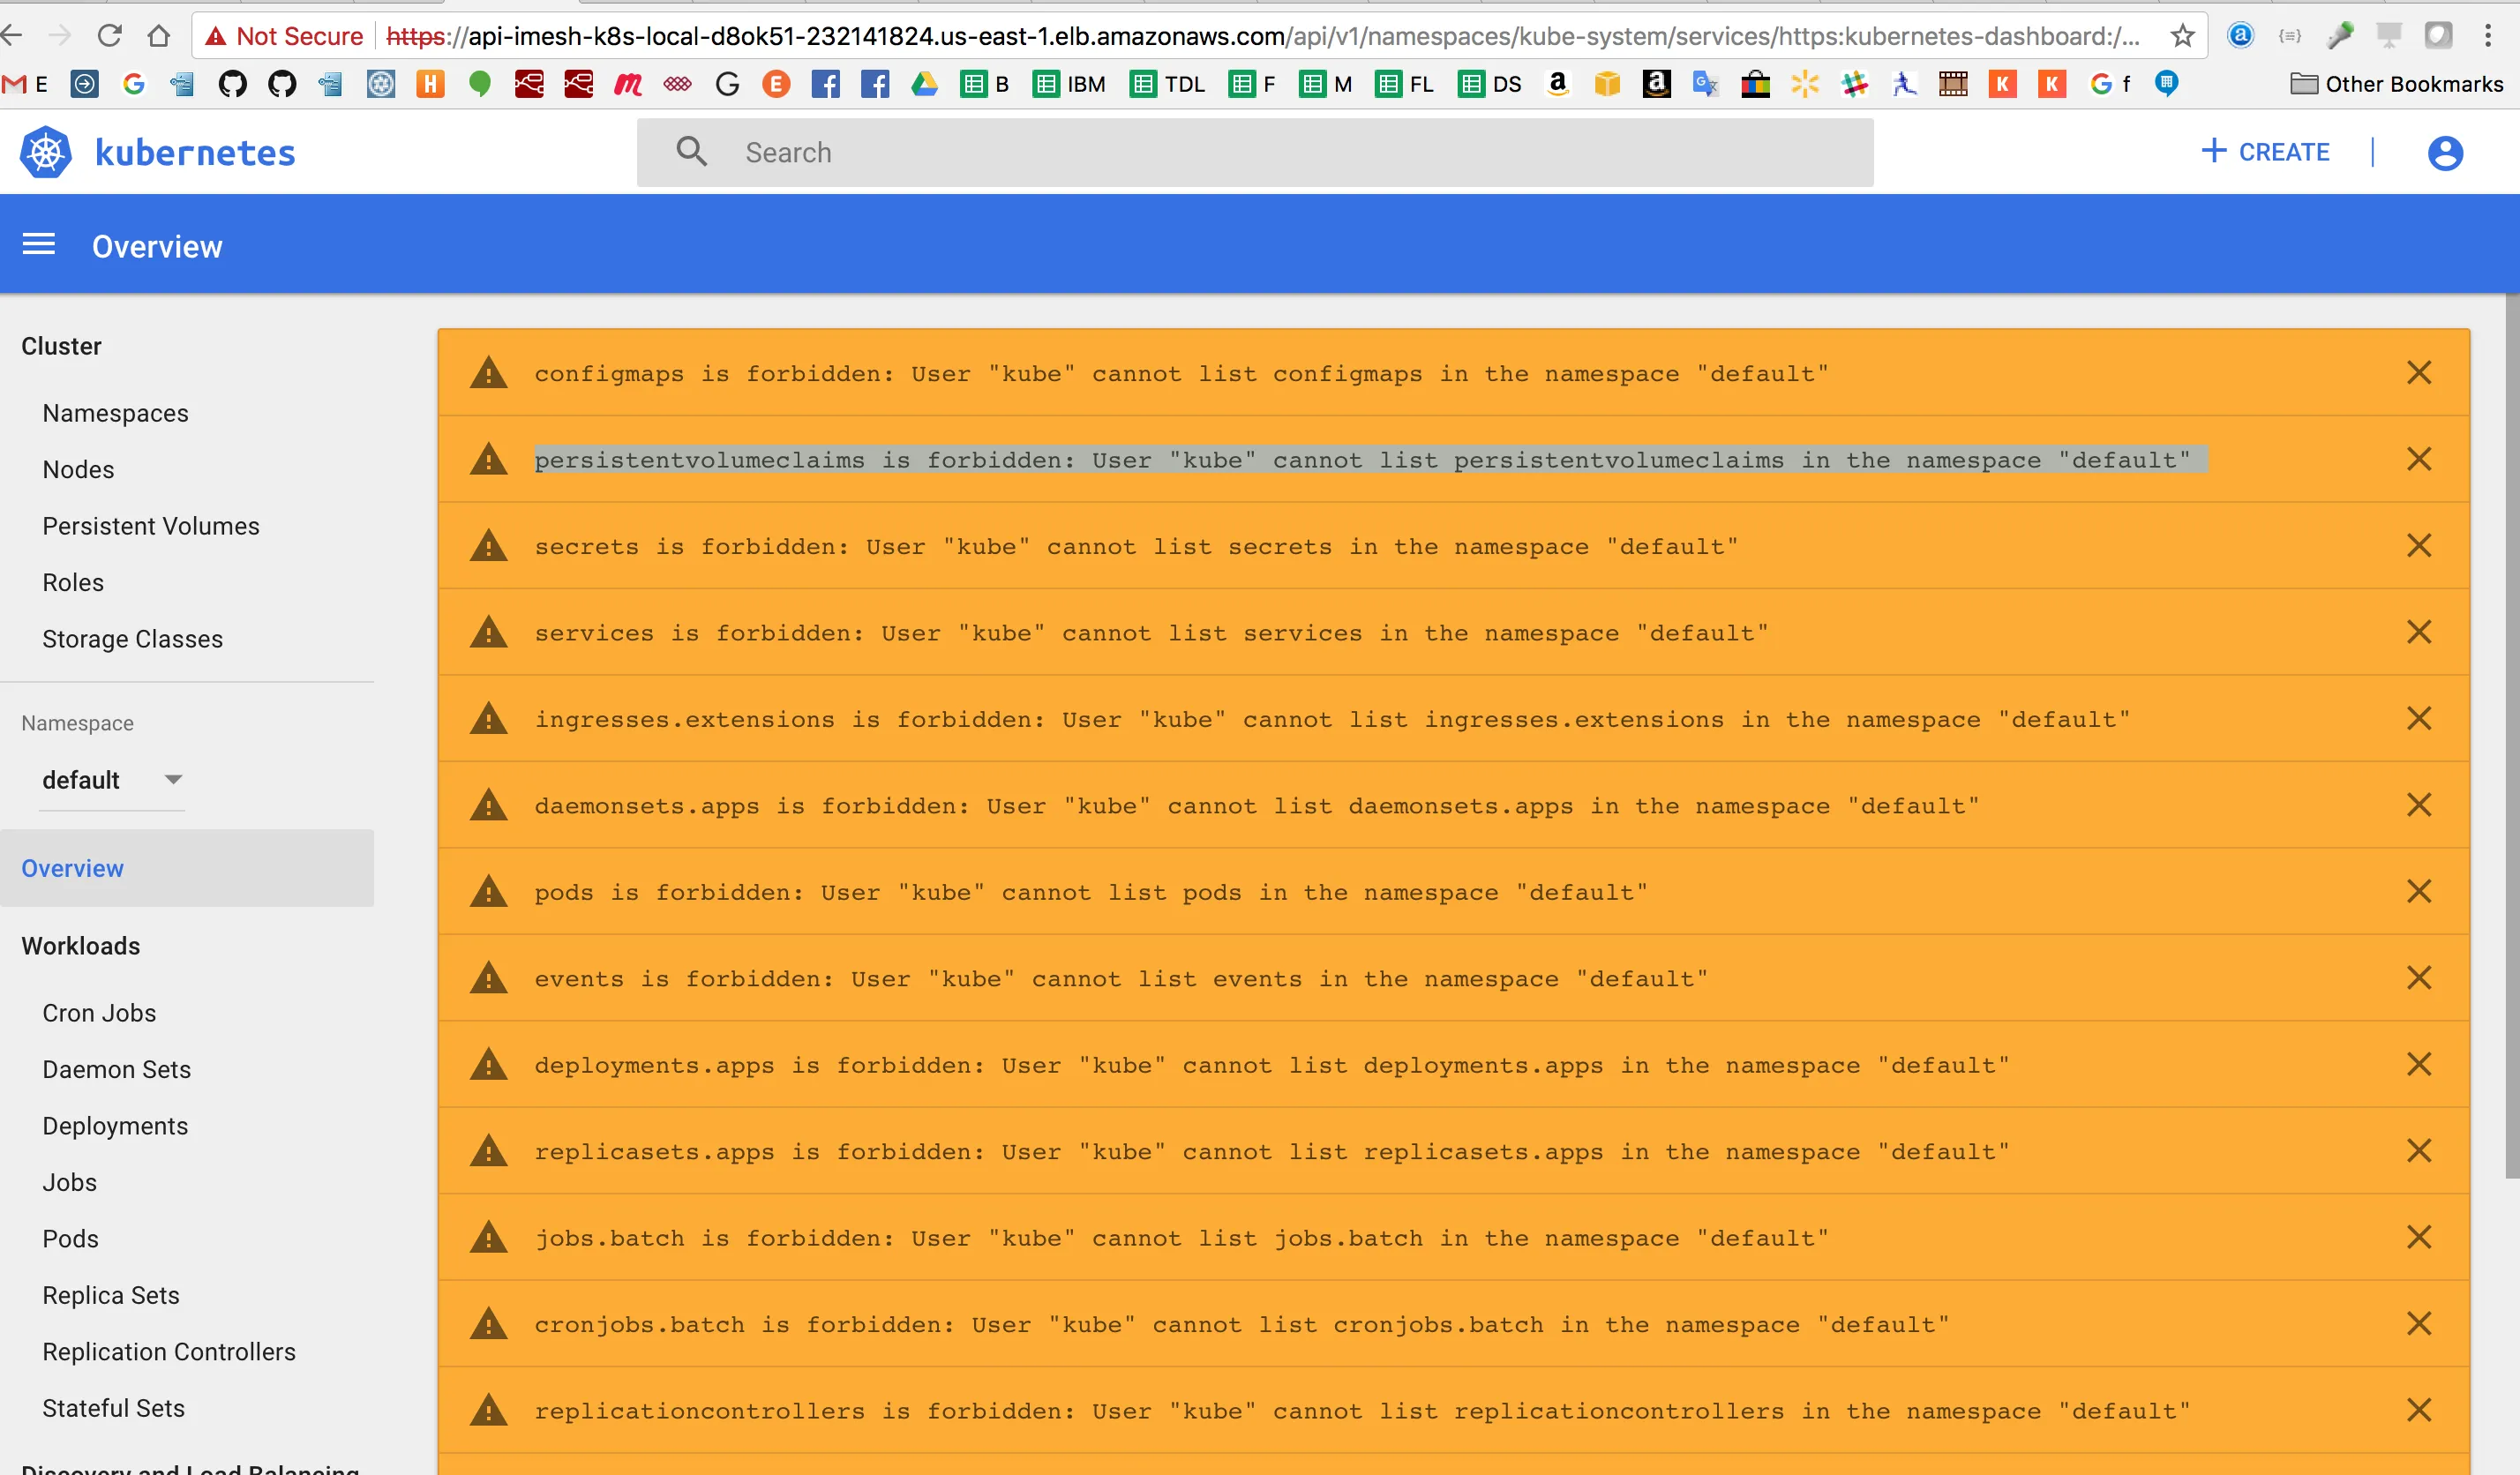2520x1475 pixels.
Task: Open Persistent Volumes in the sidebar
Action: click(150, 526)
